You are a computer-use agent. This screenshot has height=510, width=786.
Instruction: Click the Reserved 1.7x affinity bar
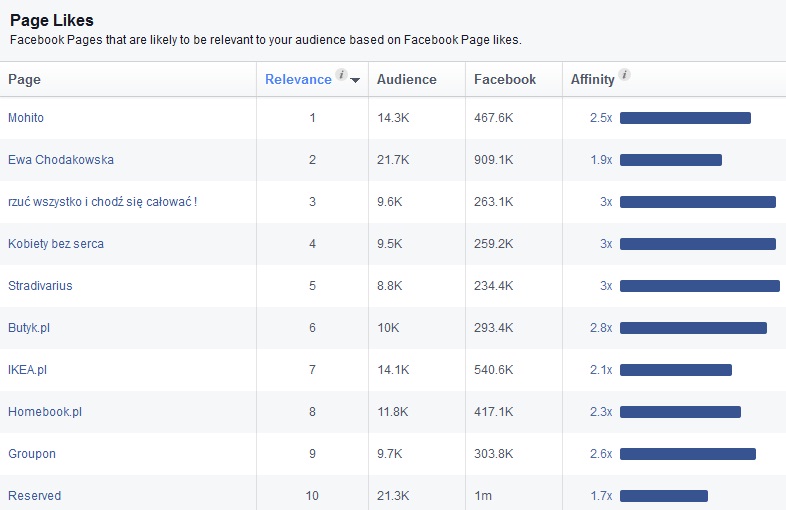pyautogui.click(x=663, y=496)
